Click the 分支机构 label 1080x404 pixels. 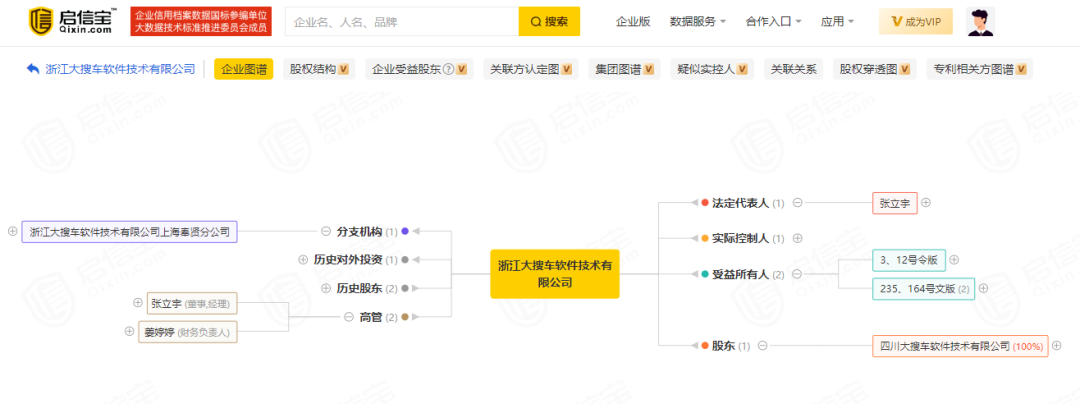point(359,231)
